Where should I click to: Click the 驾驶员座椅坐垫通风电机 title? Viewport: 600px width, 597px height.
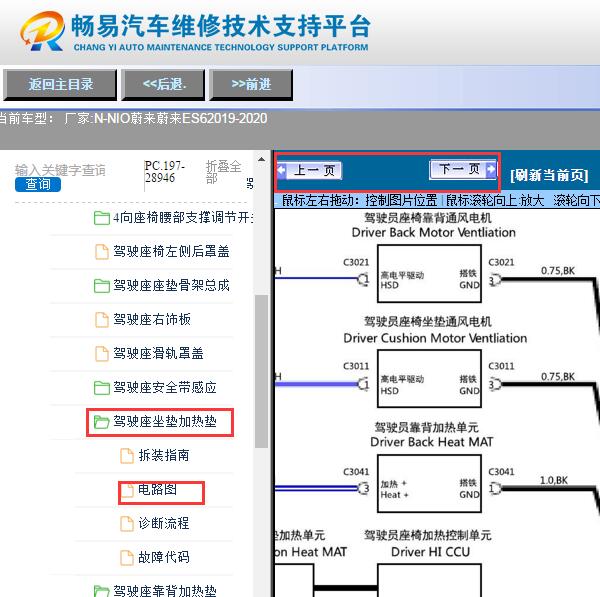pos(427,321)
